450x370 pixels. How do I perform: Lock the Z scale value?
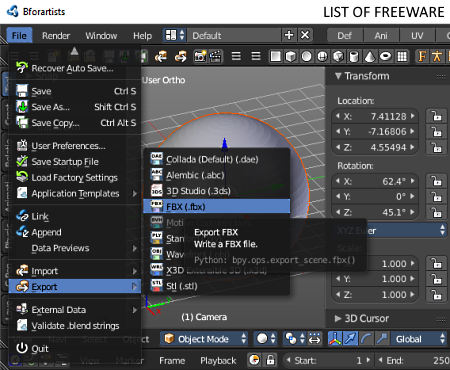click(x=436, y=295)
